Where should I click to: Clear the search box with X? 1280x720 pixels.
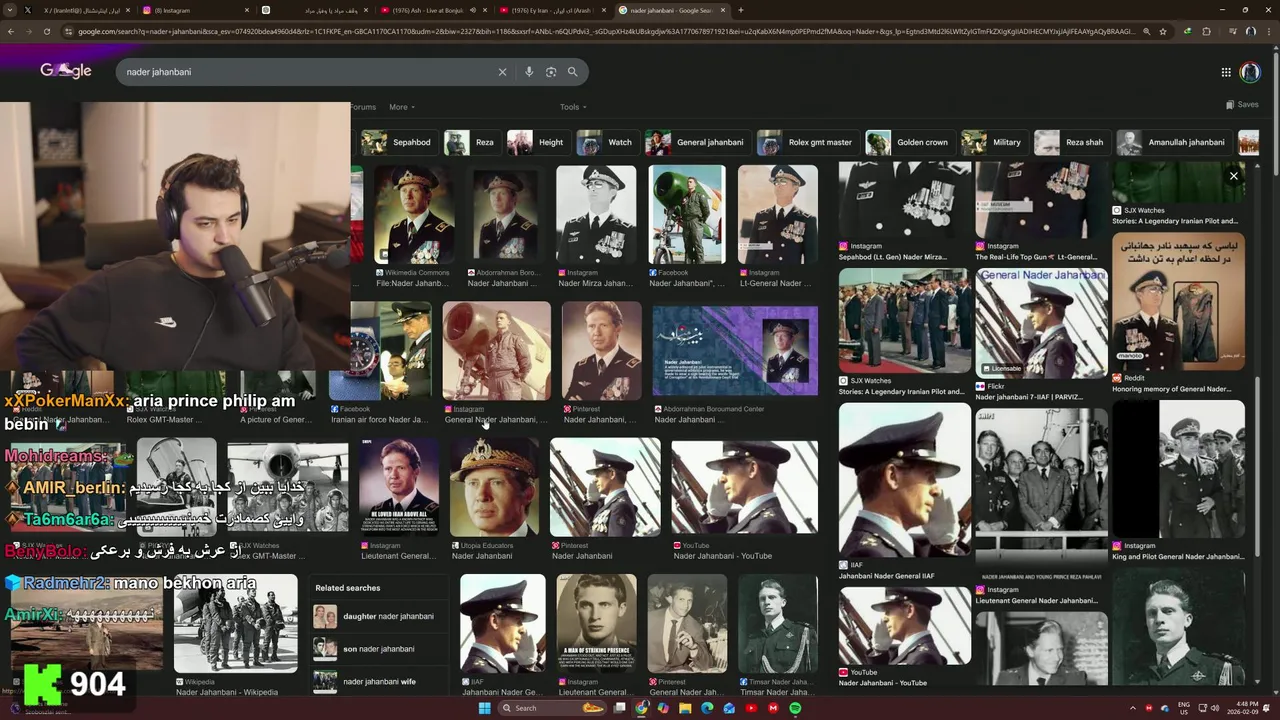click(x=502, y=72)
